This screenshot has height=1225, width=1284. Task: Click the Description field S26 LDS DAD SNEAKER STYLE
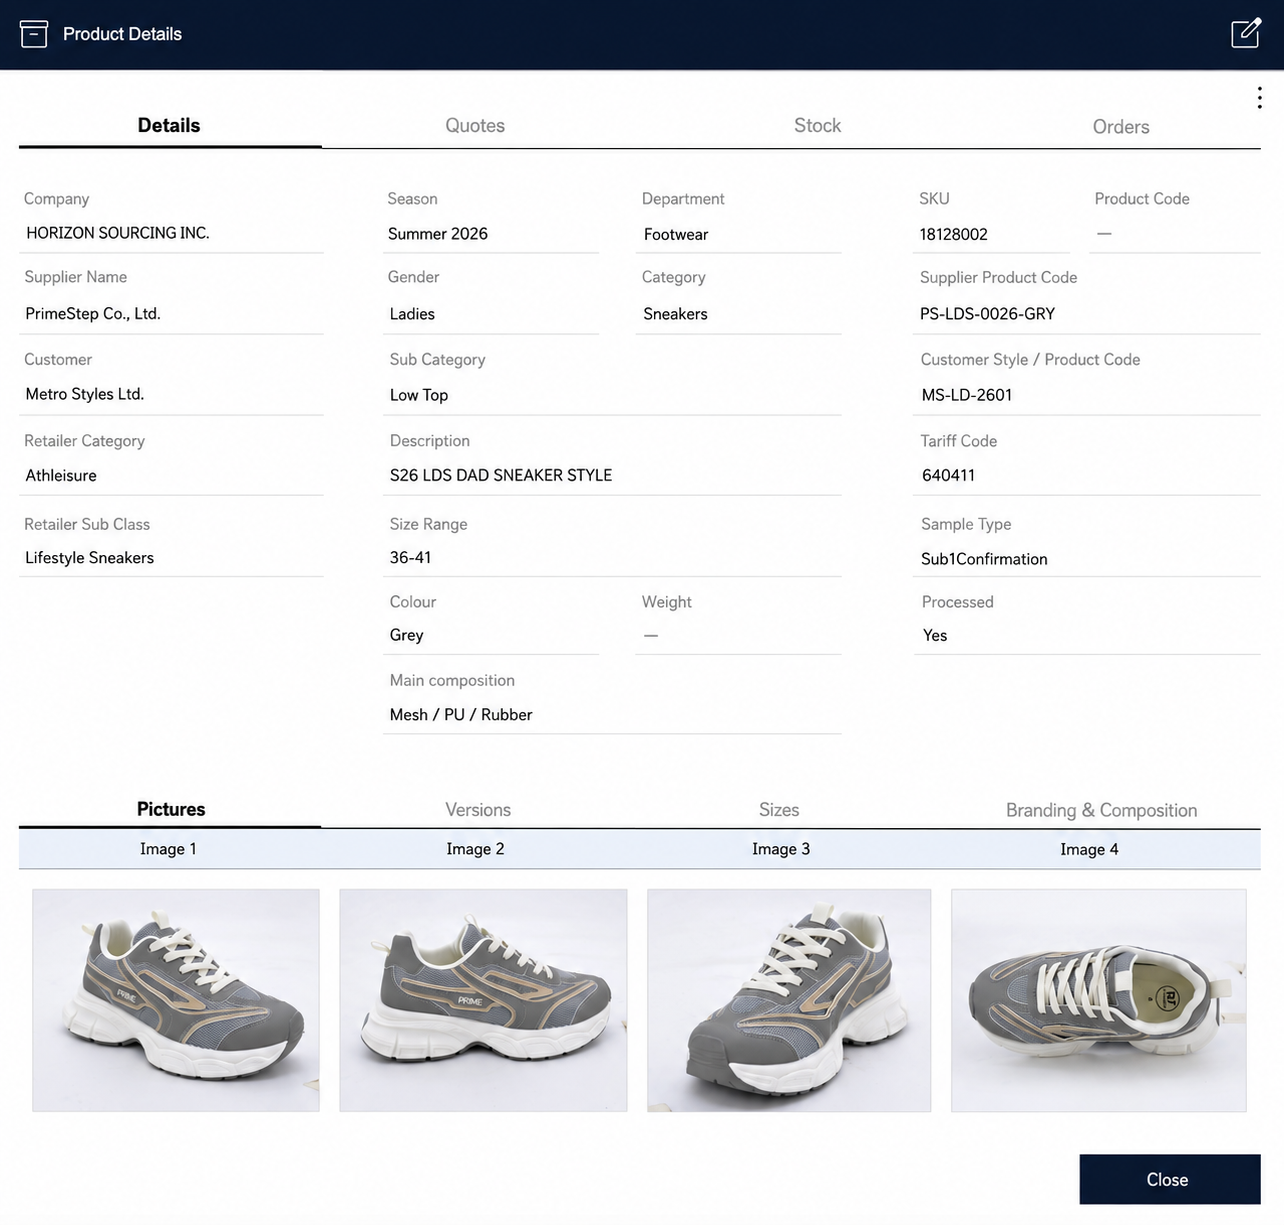tap(612, 475)
